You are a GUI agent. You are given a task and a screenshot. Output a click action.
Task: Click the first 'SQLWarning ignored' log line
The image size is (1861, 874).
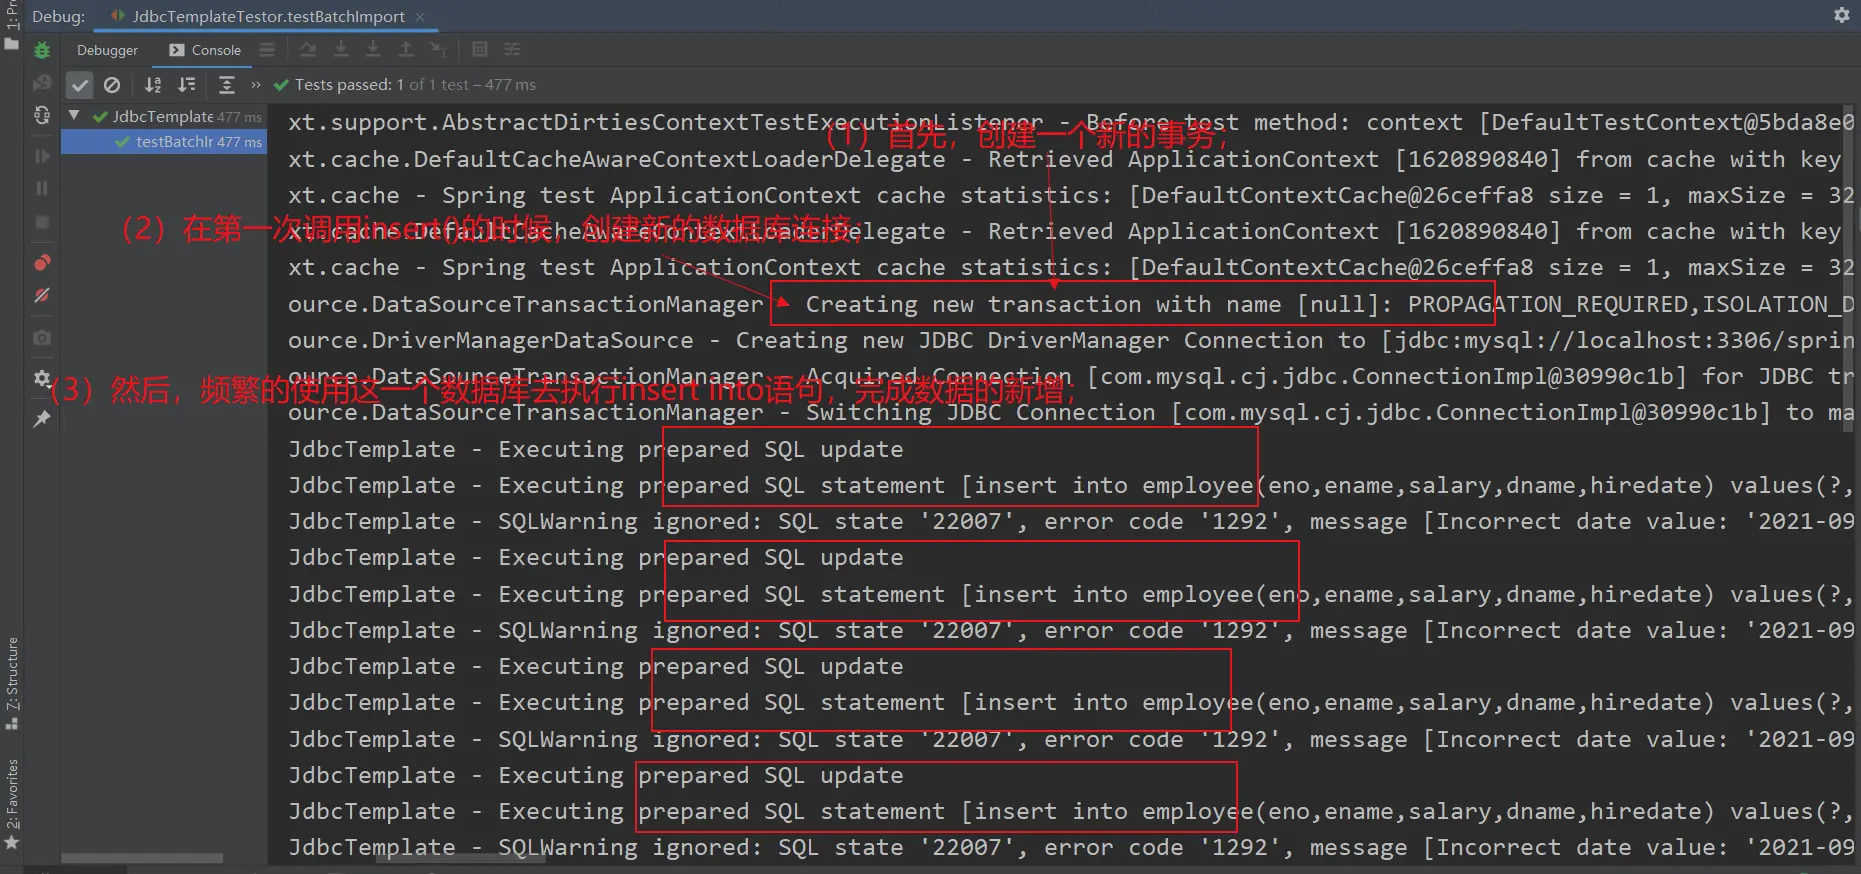(1070, 521)
